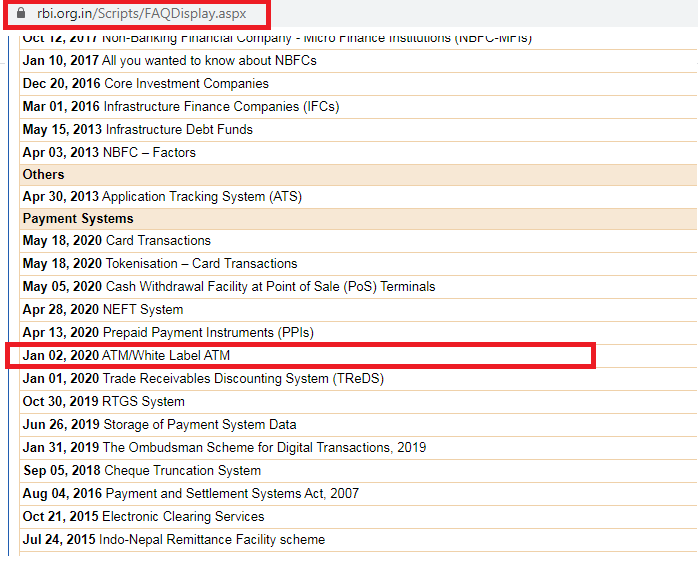
Task: Open NBFC-MFIs FAQ dated Oct 12, 2017
Action: click(x=317, y=38)
